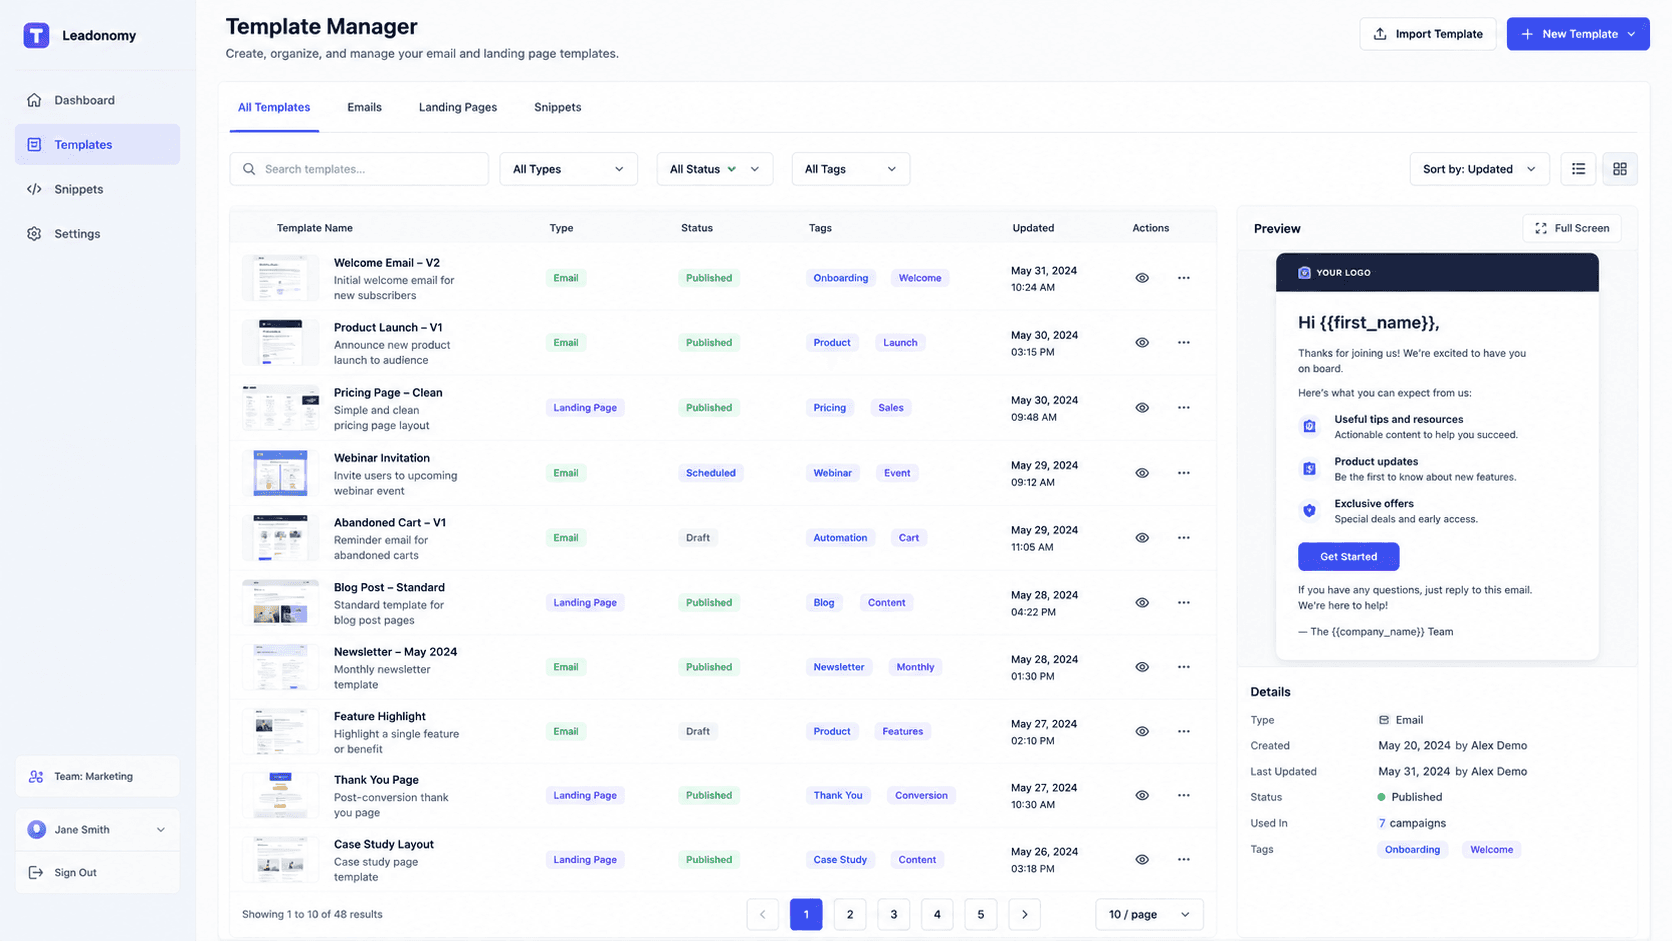The height and width of the screenshot is (941, 1672).
Task: Click the Welcome tag in Details
Action: click(1491, 849)
